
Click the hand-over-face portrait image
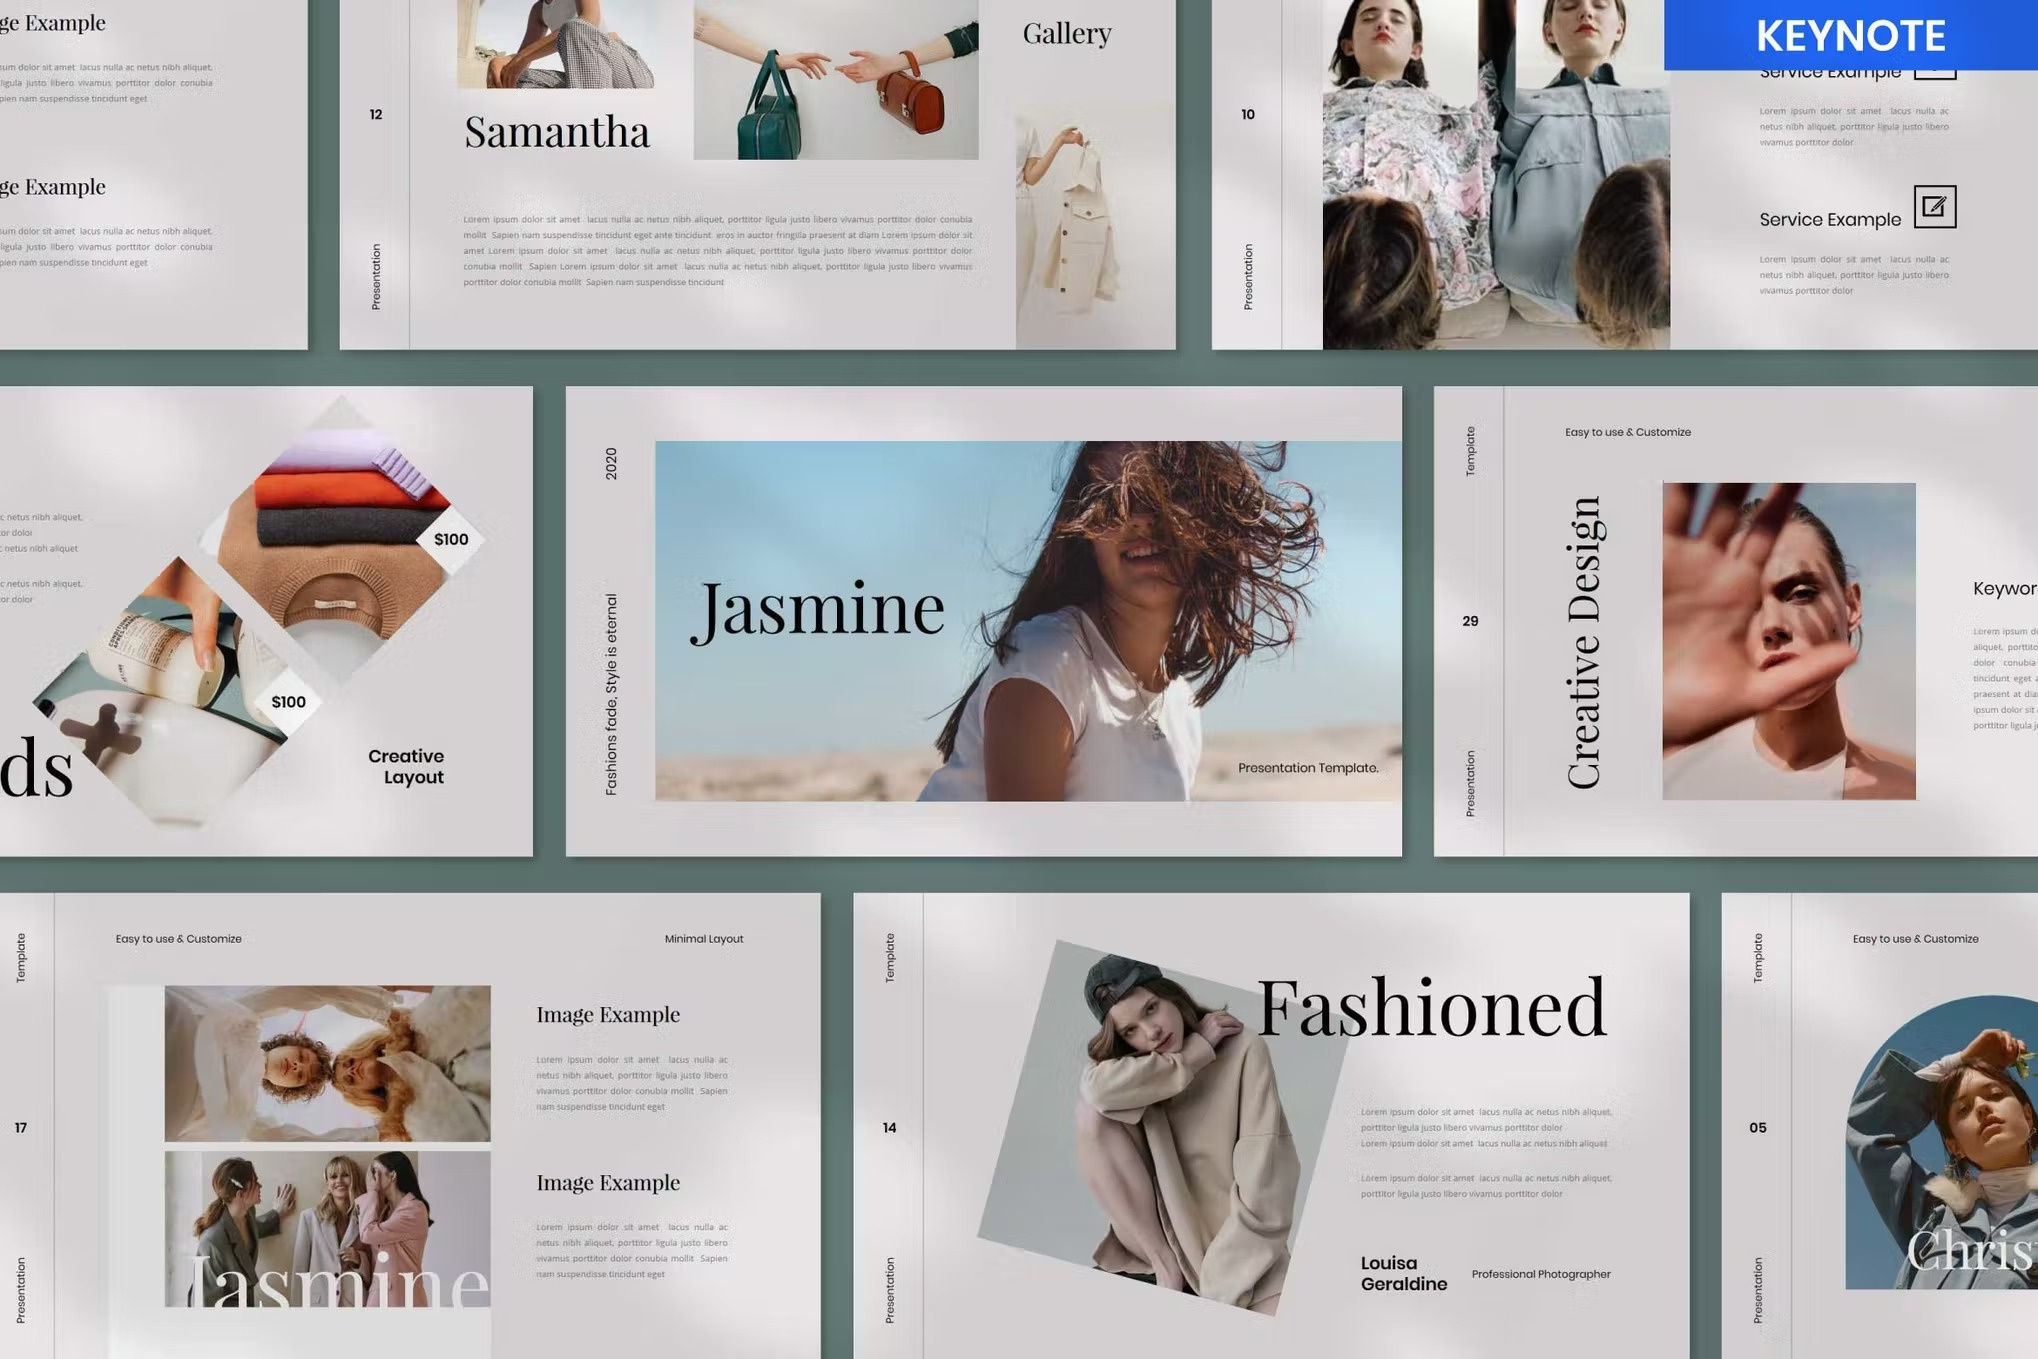[1788, 641]
